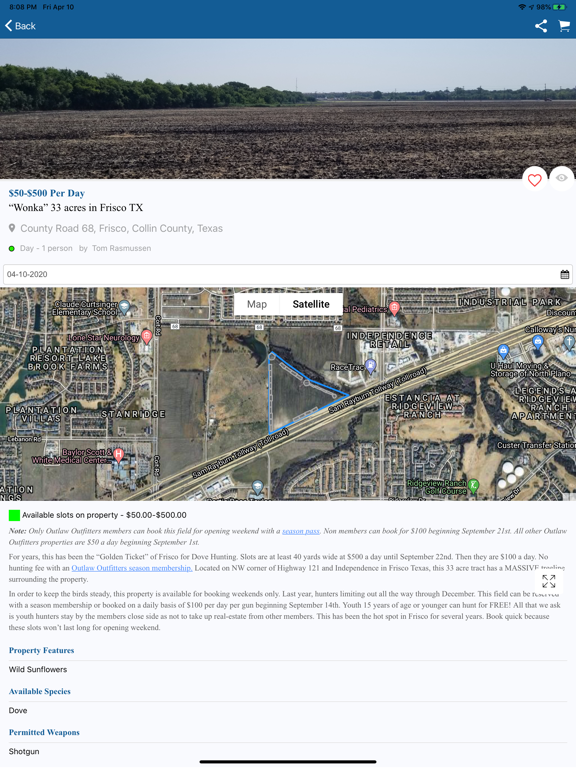Tap Claude Curtsinger Elementary School marker

(124, 307)
